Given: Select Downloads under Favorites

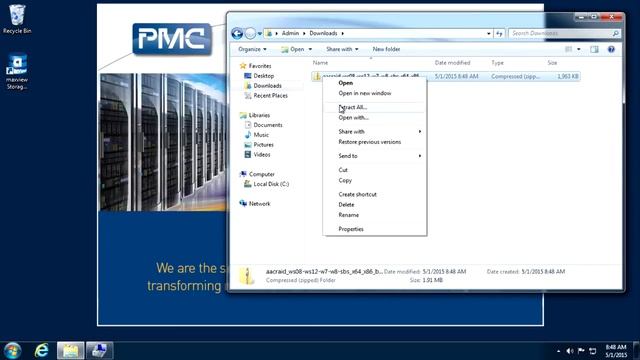Looking at the screenshot, I should pyautogui.click(x=263, y=86).
